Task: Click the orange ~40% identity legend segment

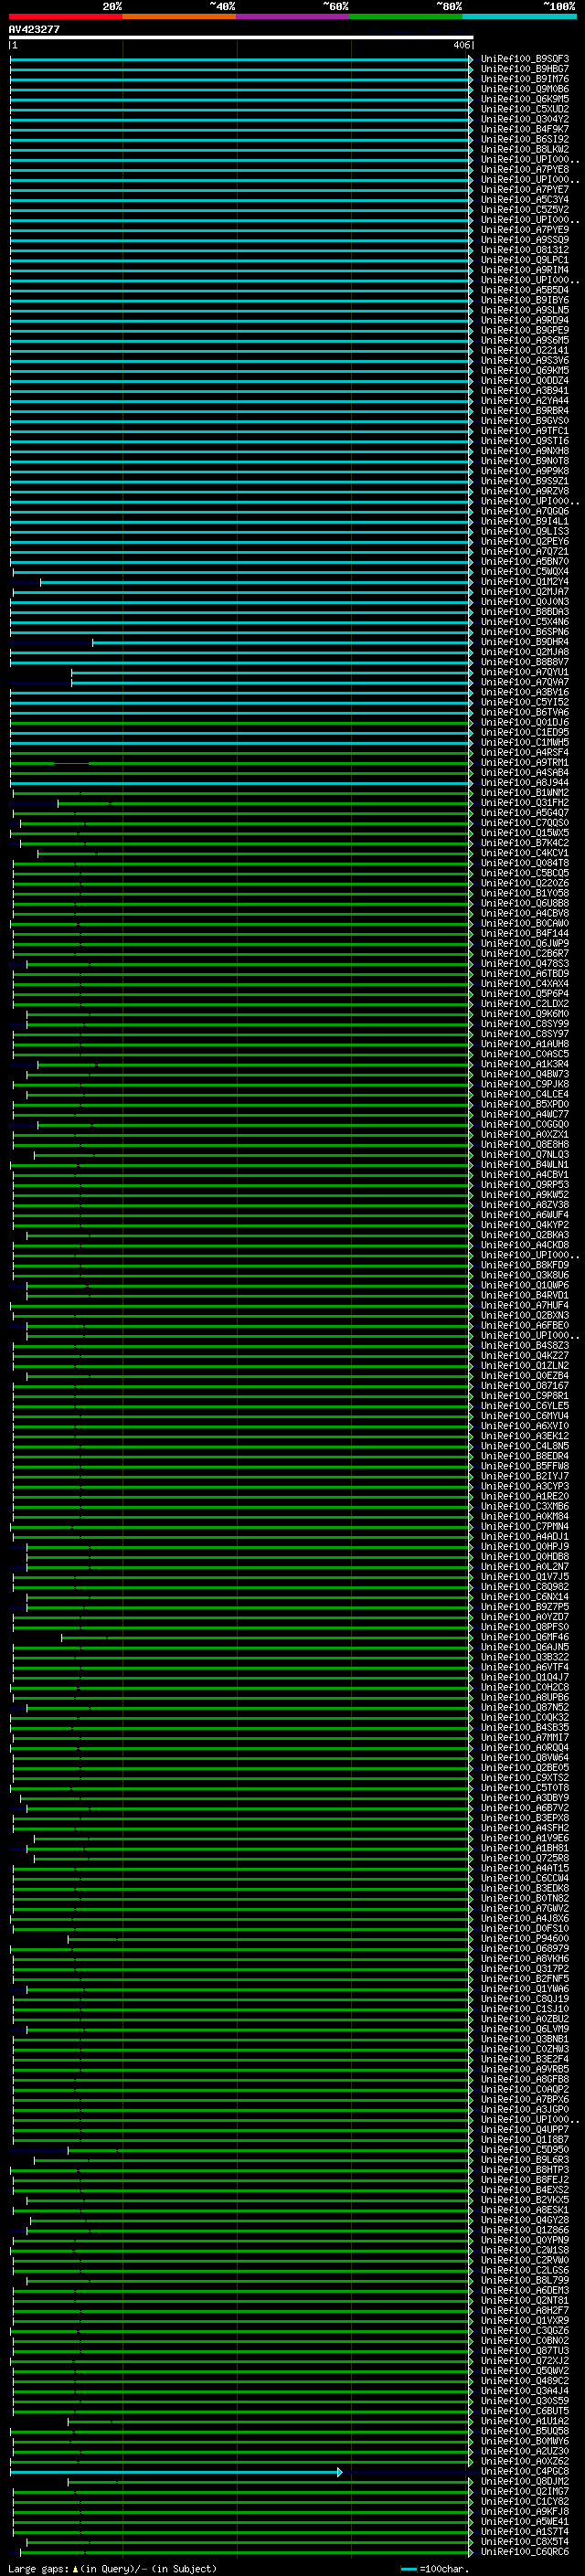Action: [179, 16]
